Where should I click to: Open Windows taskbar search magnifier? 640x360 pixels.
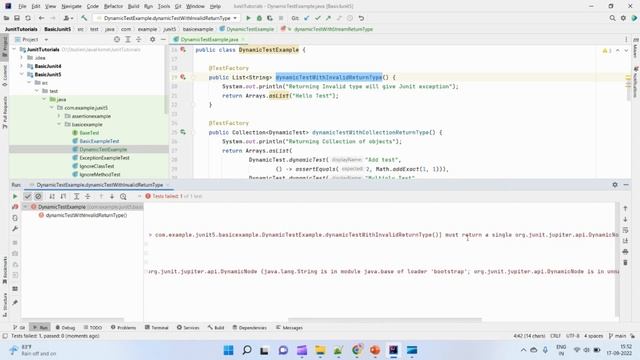click(x=247, y=350)
